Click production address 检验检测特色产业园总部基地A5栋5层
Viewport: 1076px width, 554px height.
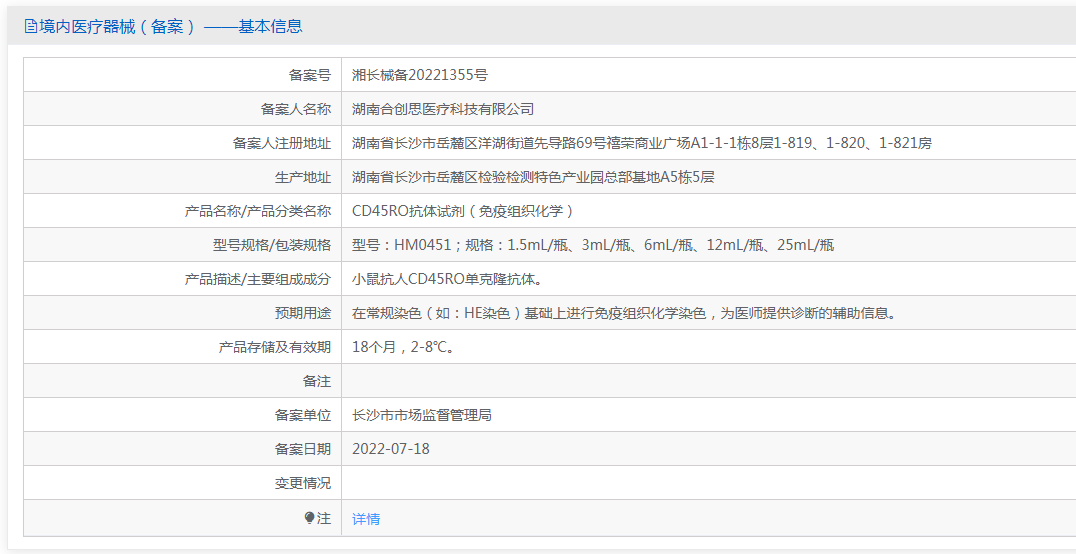(533, 178)
